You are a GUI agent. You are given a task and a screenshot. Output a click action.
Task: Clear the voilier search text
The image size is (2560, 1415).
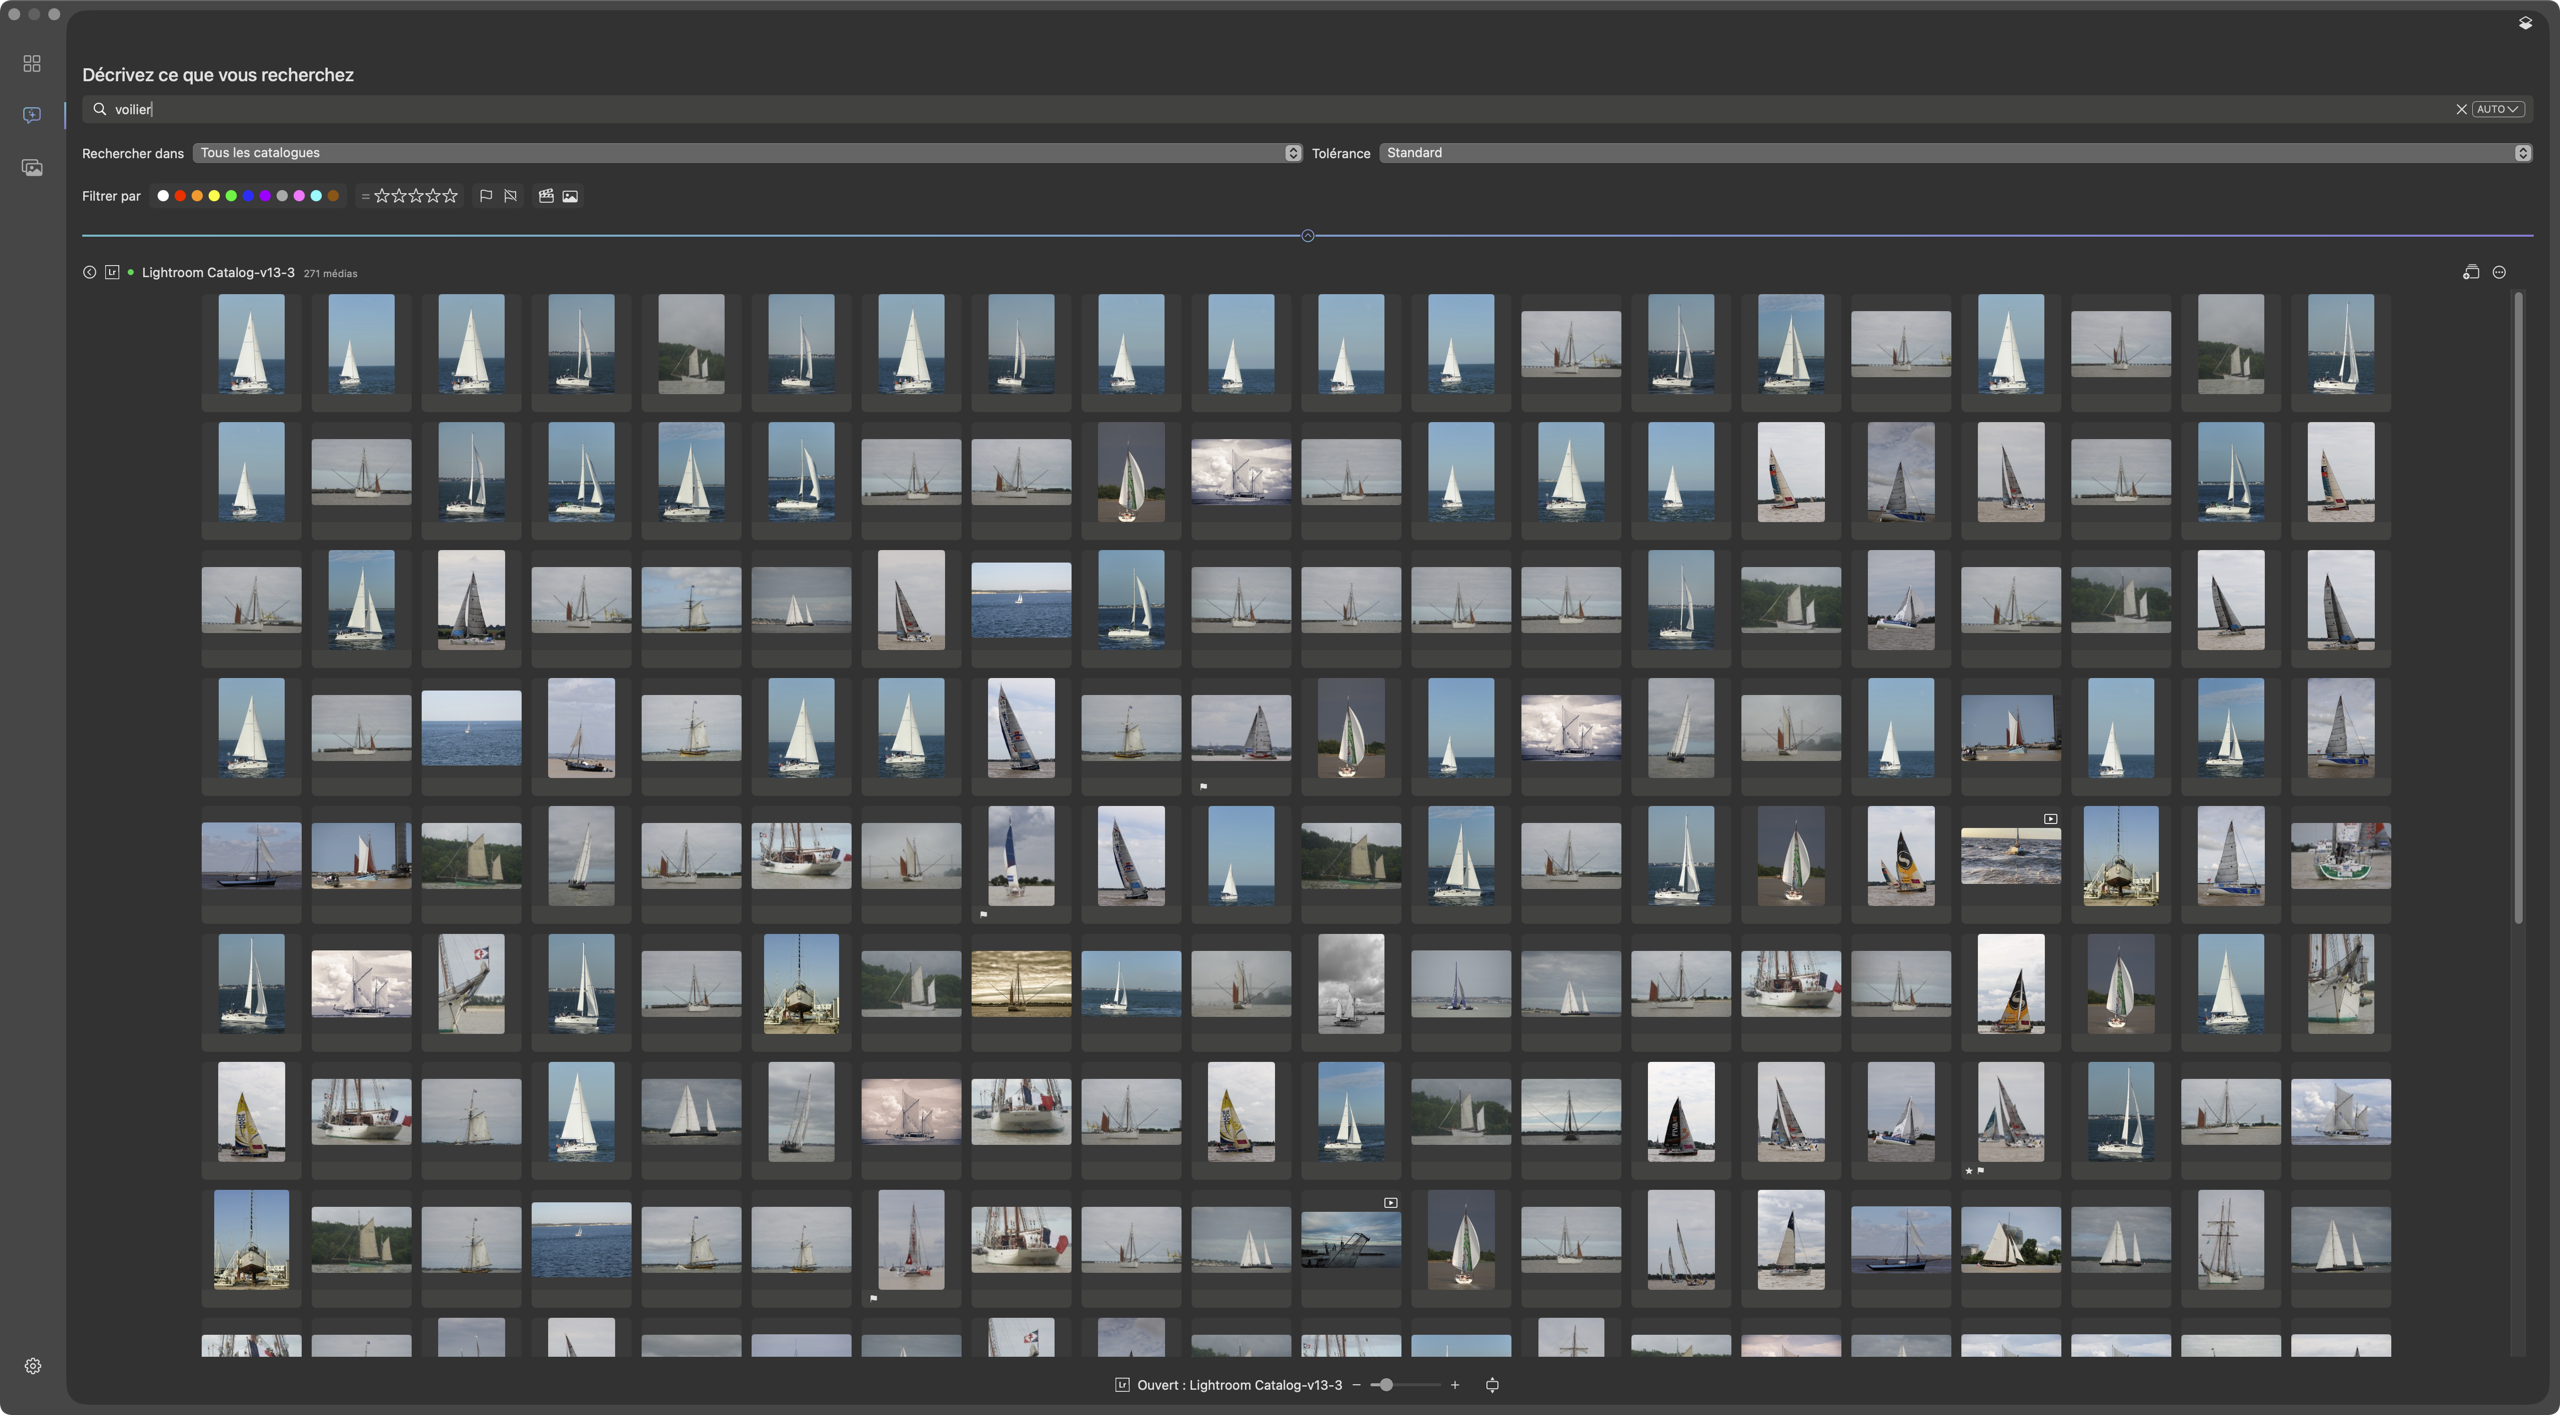[x=2461, y=109]
